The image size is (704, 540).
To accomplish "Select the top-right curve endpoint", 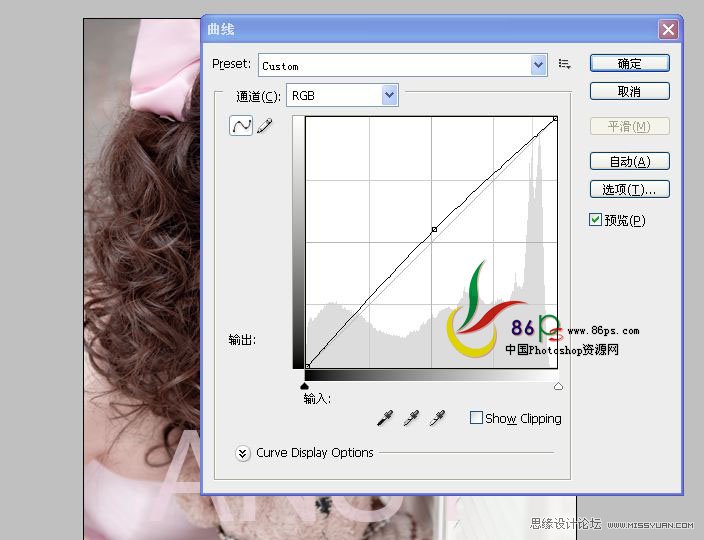I will (x=555, y=119).
